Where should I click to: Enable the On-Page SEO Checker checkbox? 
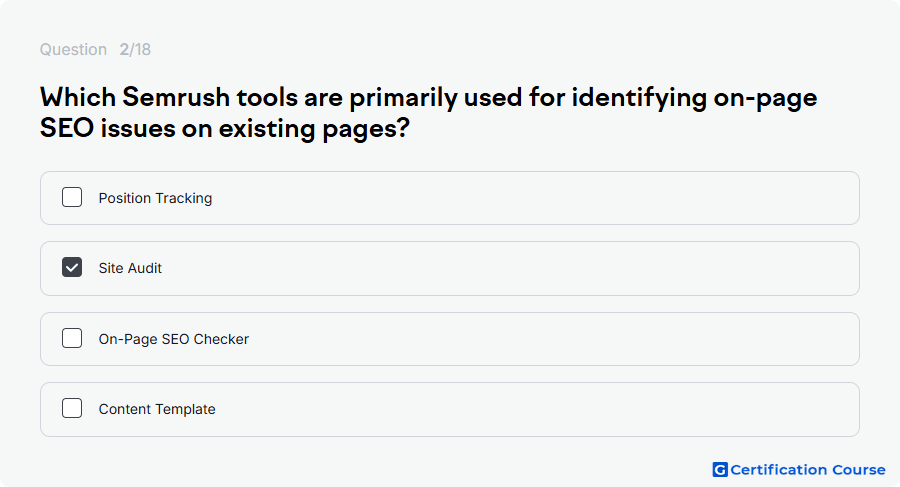tap(72, 338)
